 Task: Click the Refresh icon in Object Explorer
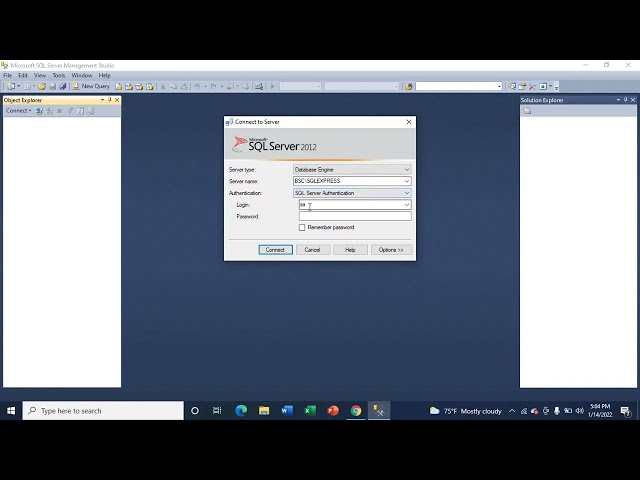pyautogui.click(x=80, y=111)
